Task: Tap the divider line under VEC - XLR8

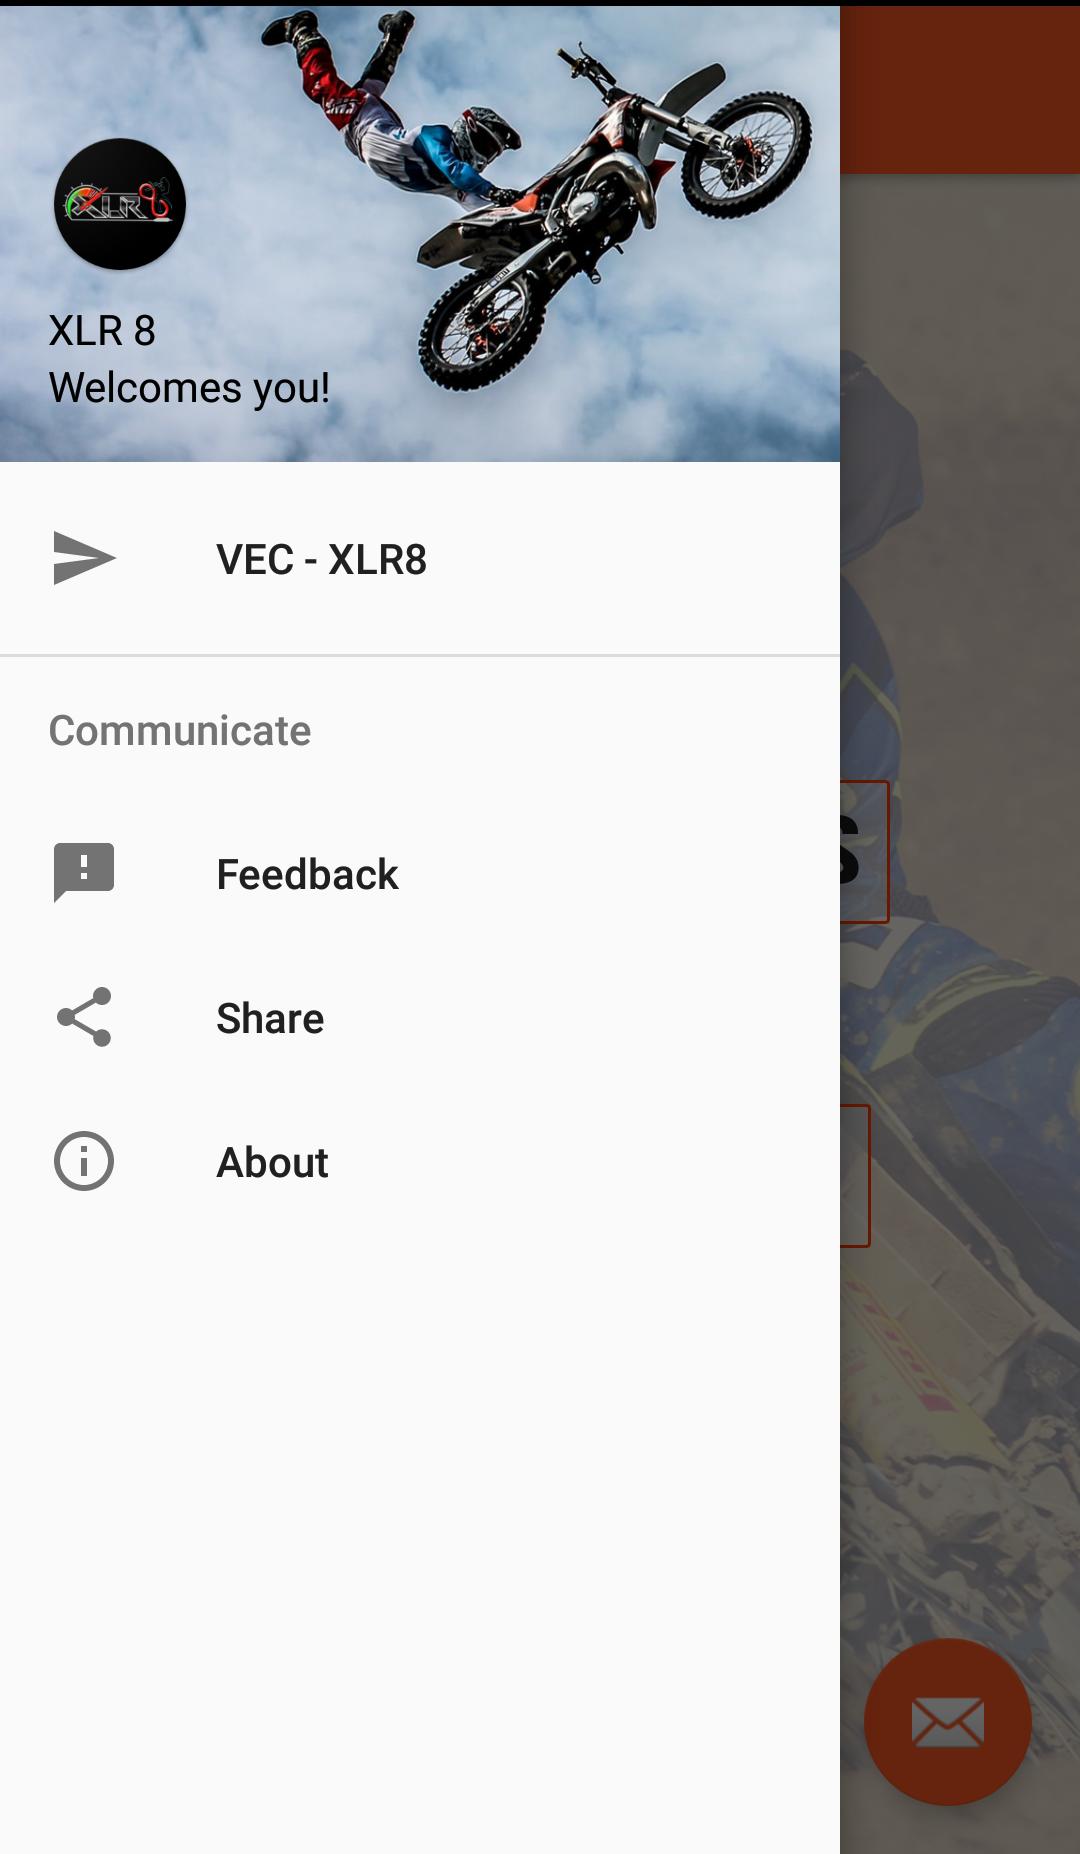Action: point(420,656)
